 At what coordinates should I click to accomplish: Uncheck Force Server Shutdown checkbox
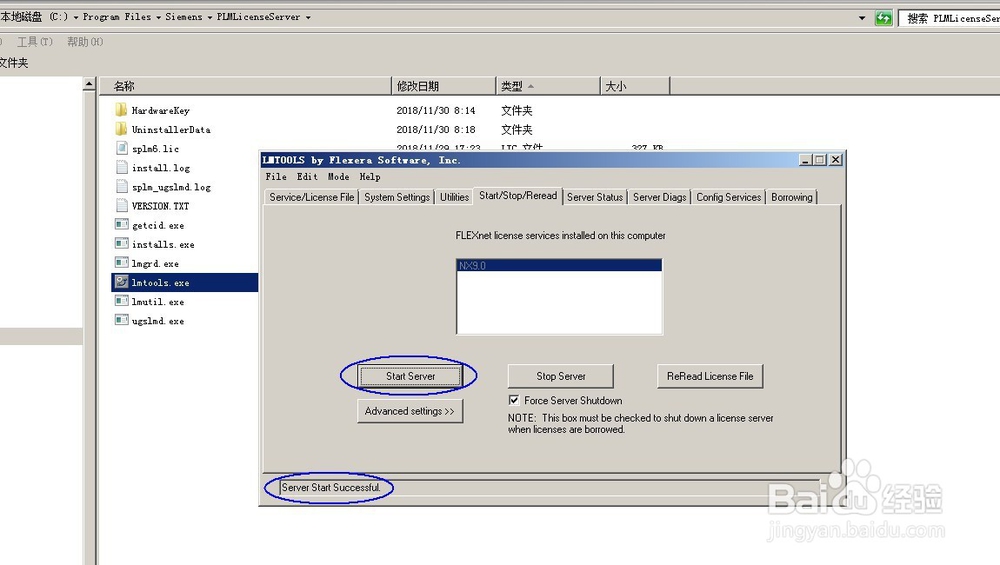pyautogui.click(x=513, y=400)
